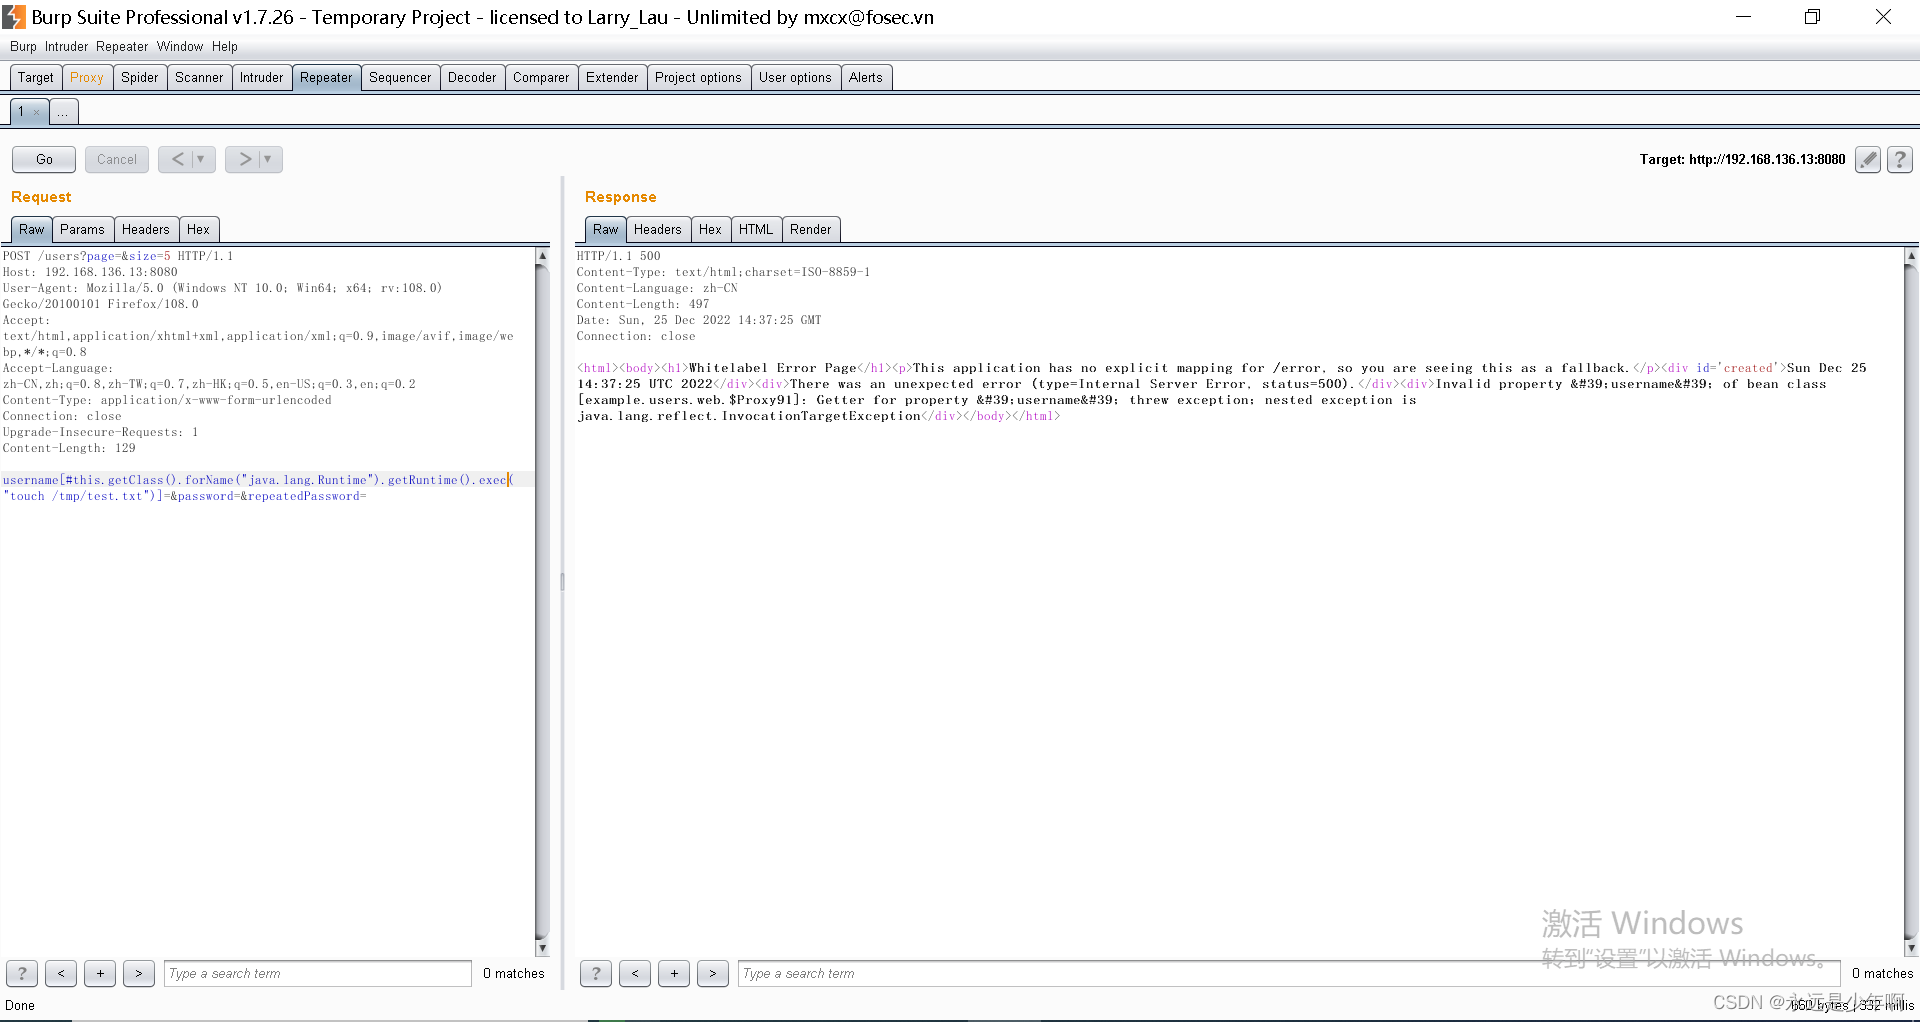The image size is (1920, 1022).
Task: Show response HTML view
Action: click(x=756, y=229)
